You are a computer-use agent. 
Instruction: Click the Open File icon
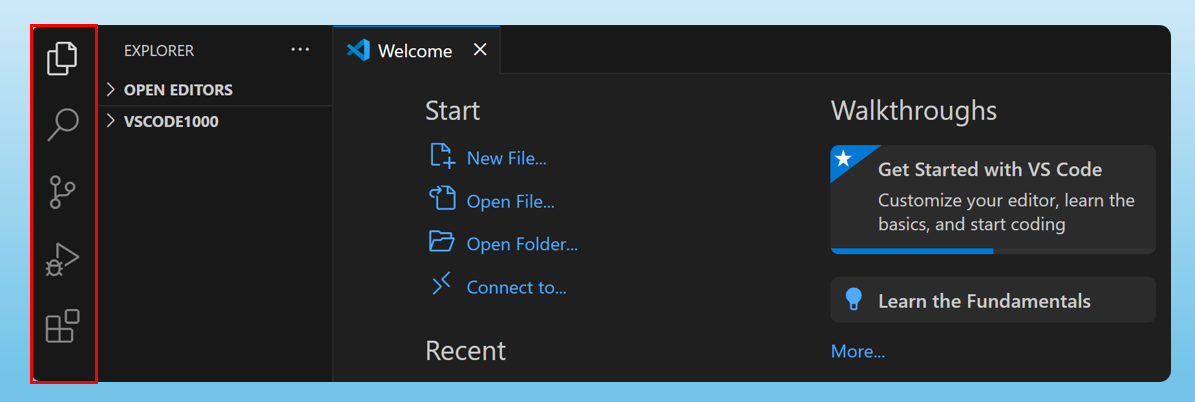click(x=442, y=199)
